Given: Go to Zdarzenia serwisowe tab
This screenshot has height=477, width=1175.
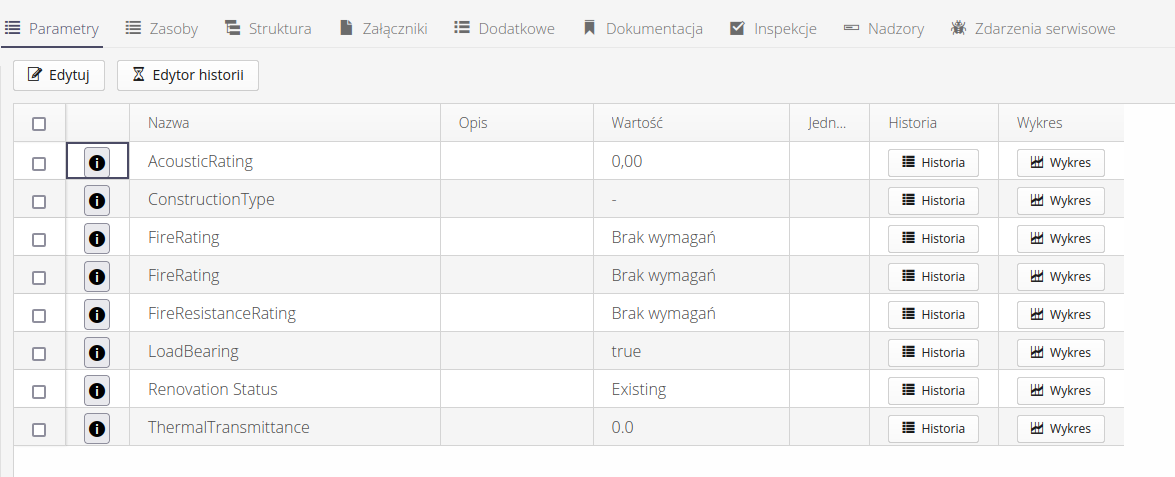Looking at the screenshot, I should (1032, 29).
